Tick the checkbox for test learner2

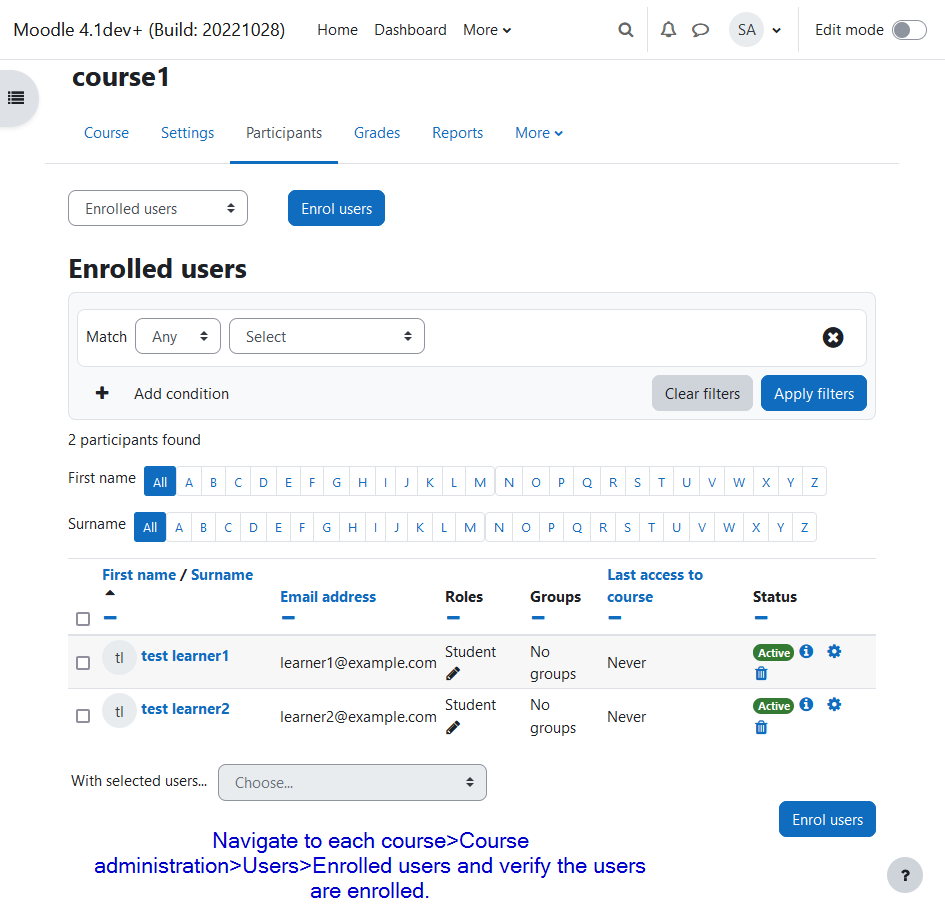pyautogui.click(x=83, y=716)
